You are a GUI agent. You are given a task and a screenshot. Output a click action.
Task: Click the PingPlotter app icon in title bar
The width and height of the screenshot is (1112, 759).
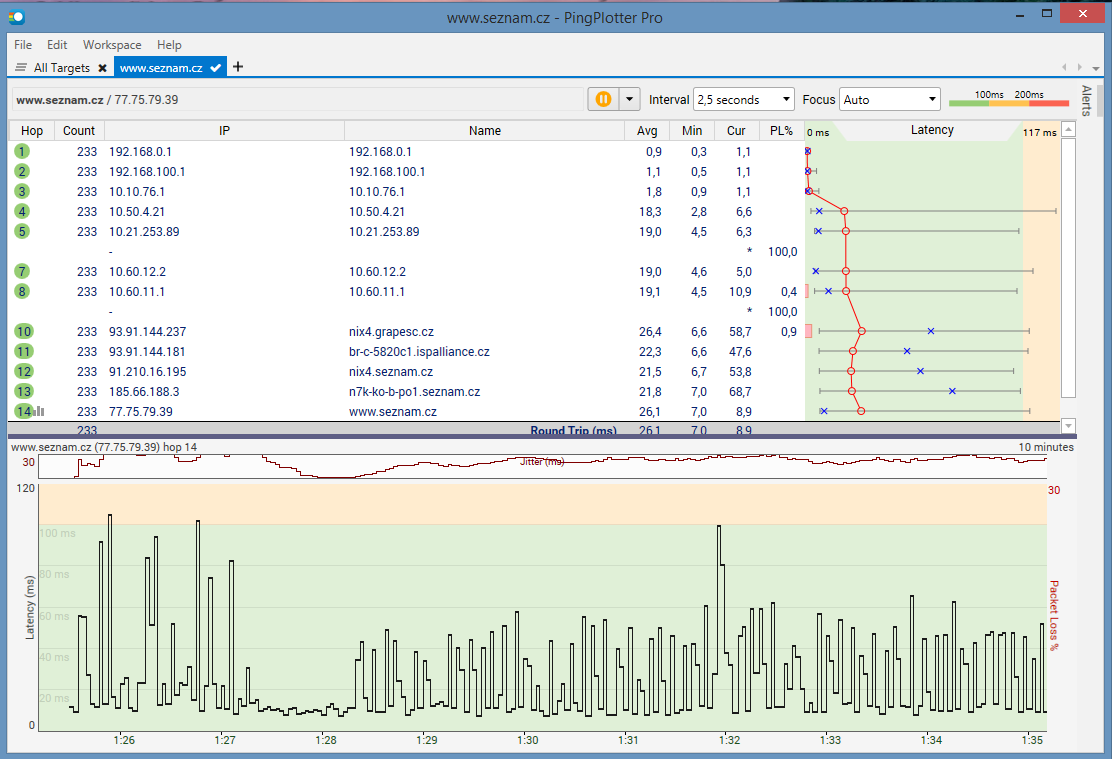point(16,16)
